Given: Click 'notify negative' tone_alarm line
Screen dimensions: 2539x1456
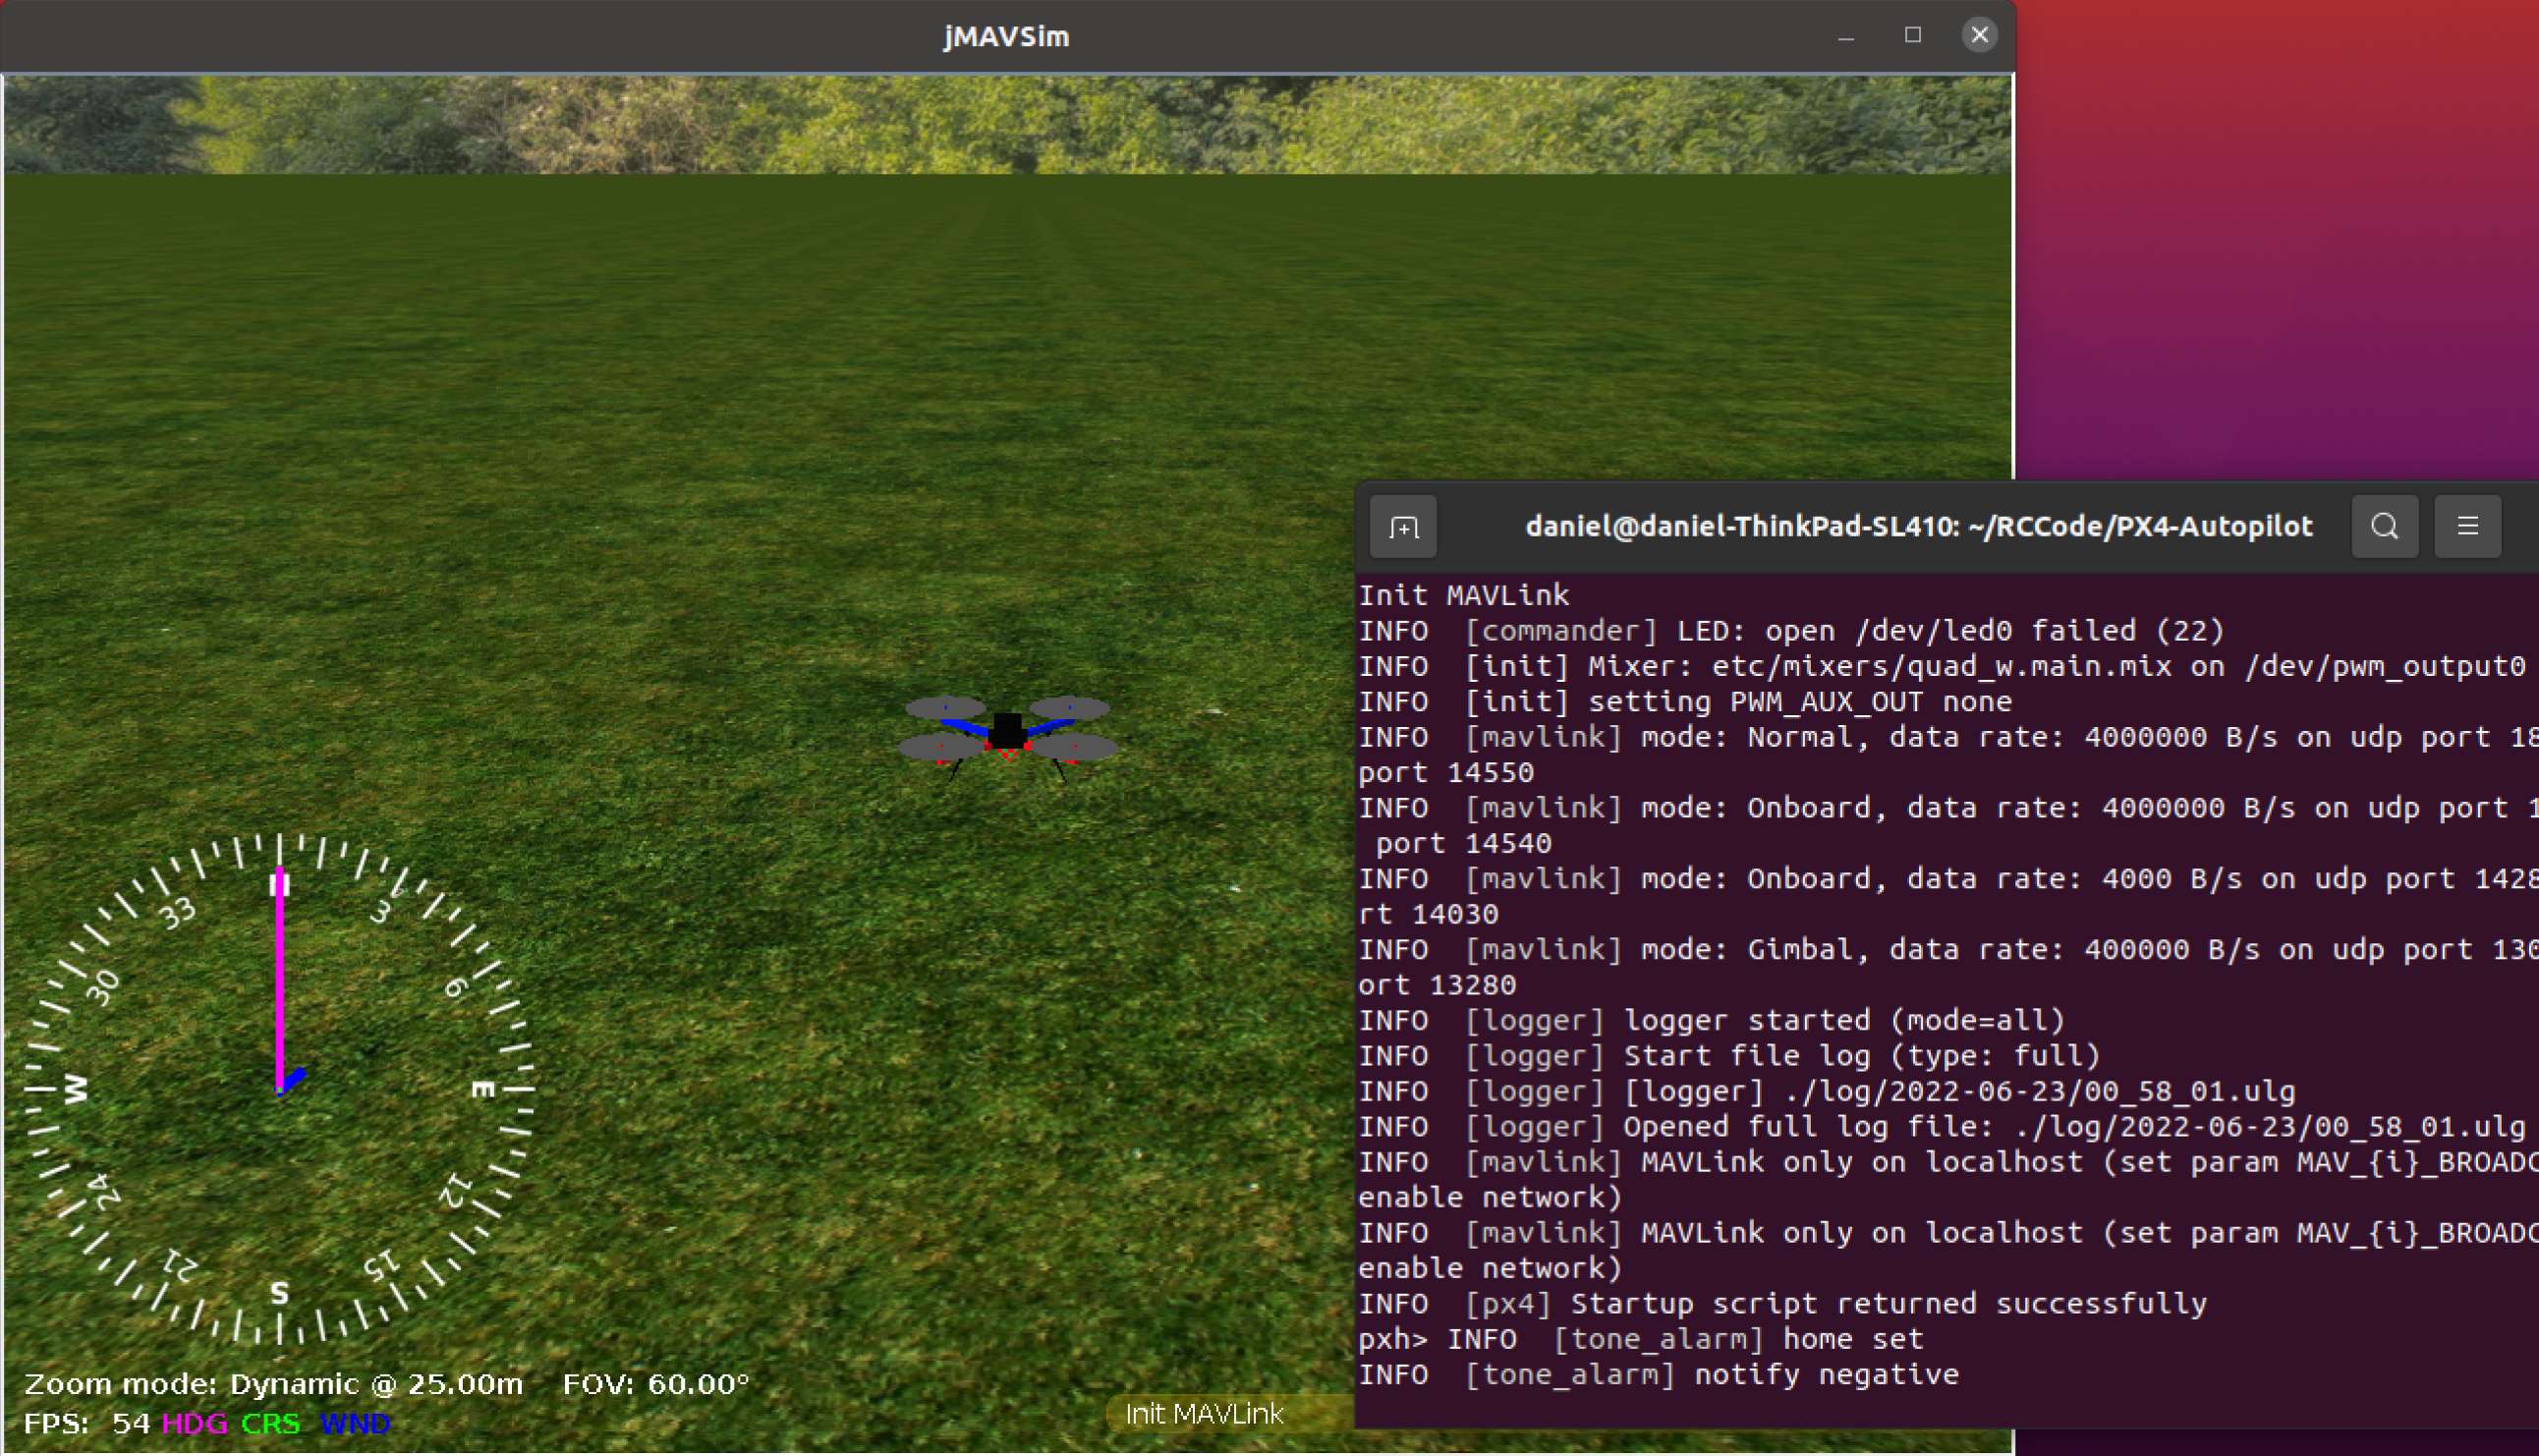Looking at the screenshot, I should click(1659, 1376).
